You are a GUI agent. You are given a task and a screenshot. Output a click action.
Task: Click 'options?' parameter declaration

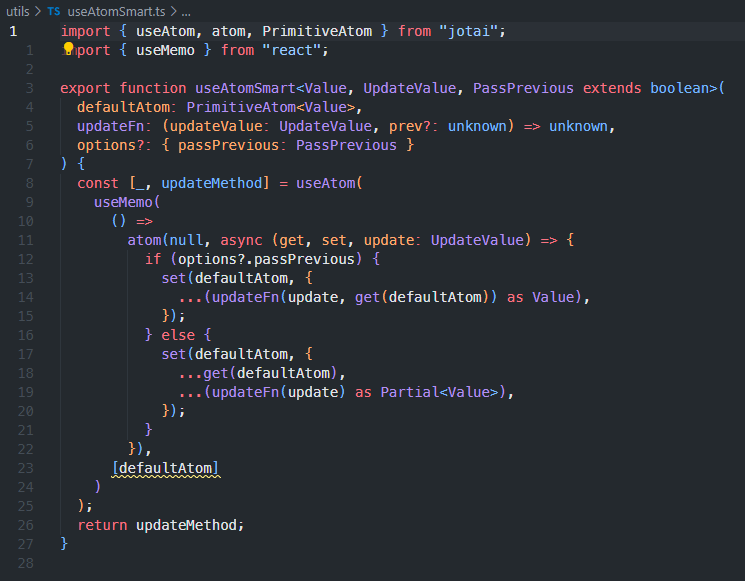coord(111,145)
